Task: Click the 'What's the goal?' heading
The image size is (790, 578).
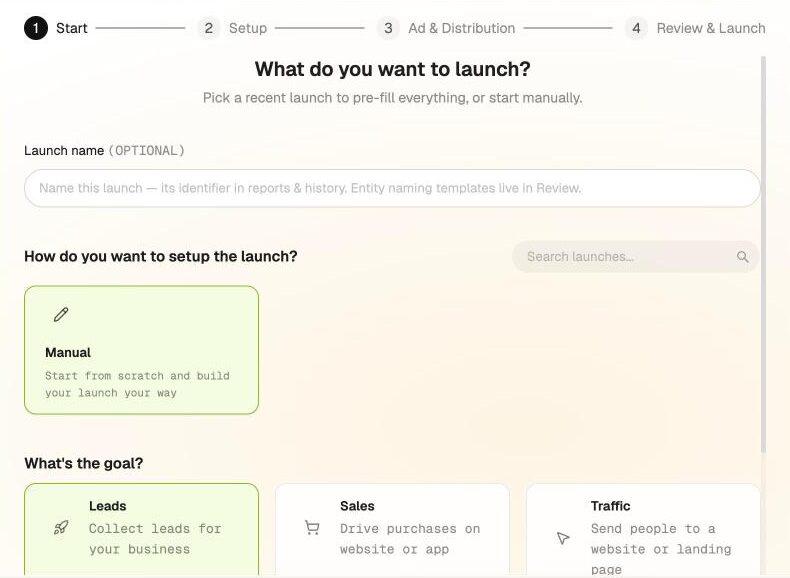Action: coord(84,463)
